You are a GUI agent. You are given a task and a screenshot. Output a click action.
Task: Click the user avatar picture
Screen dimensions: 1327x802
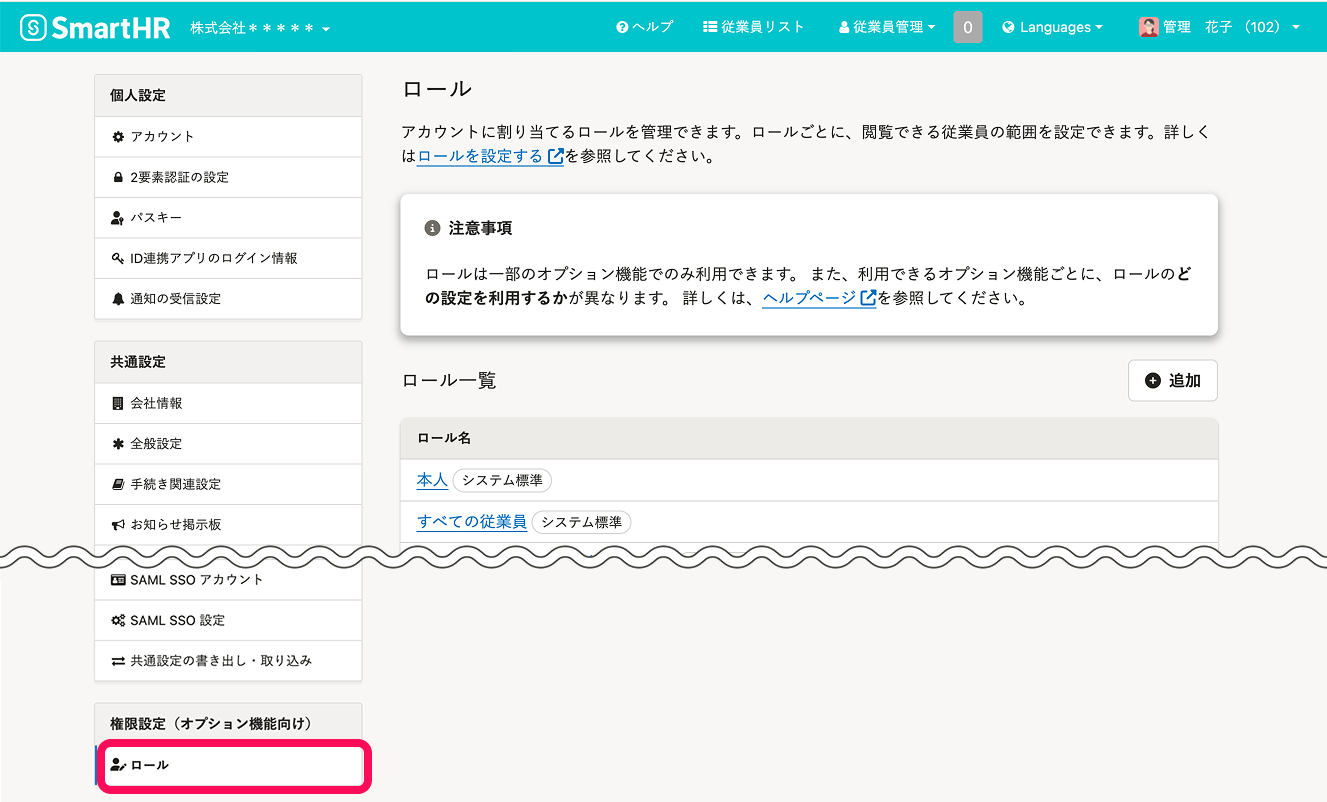[x=1148, y=28]
